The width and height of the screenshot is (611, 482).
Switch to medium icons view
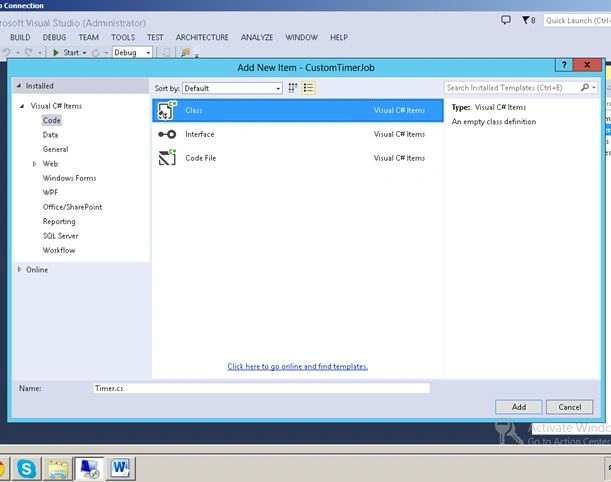[x=293, y=88]
